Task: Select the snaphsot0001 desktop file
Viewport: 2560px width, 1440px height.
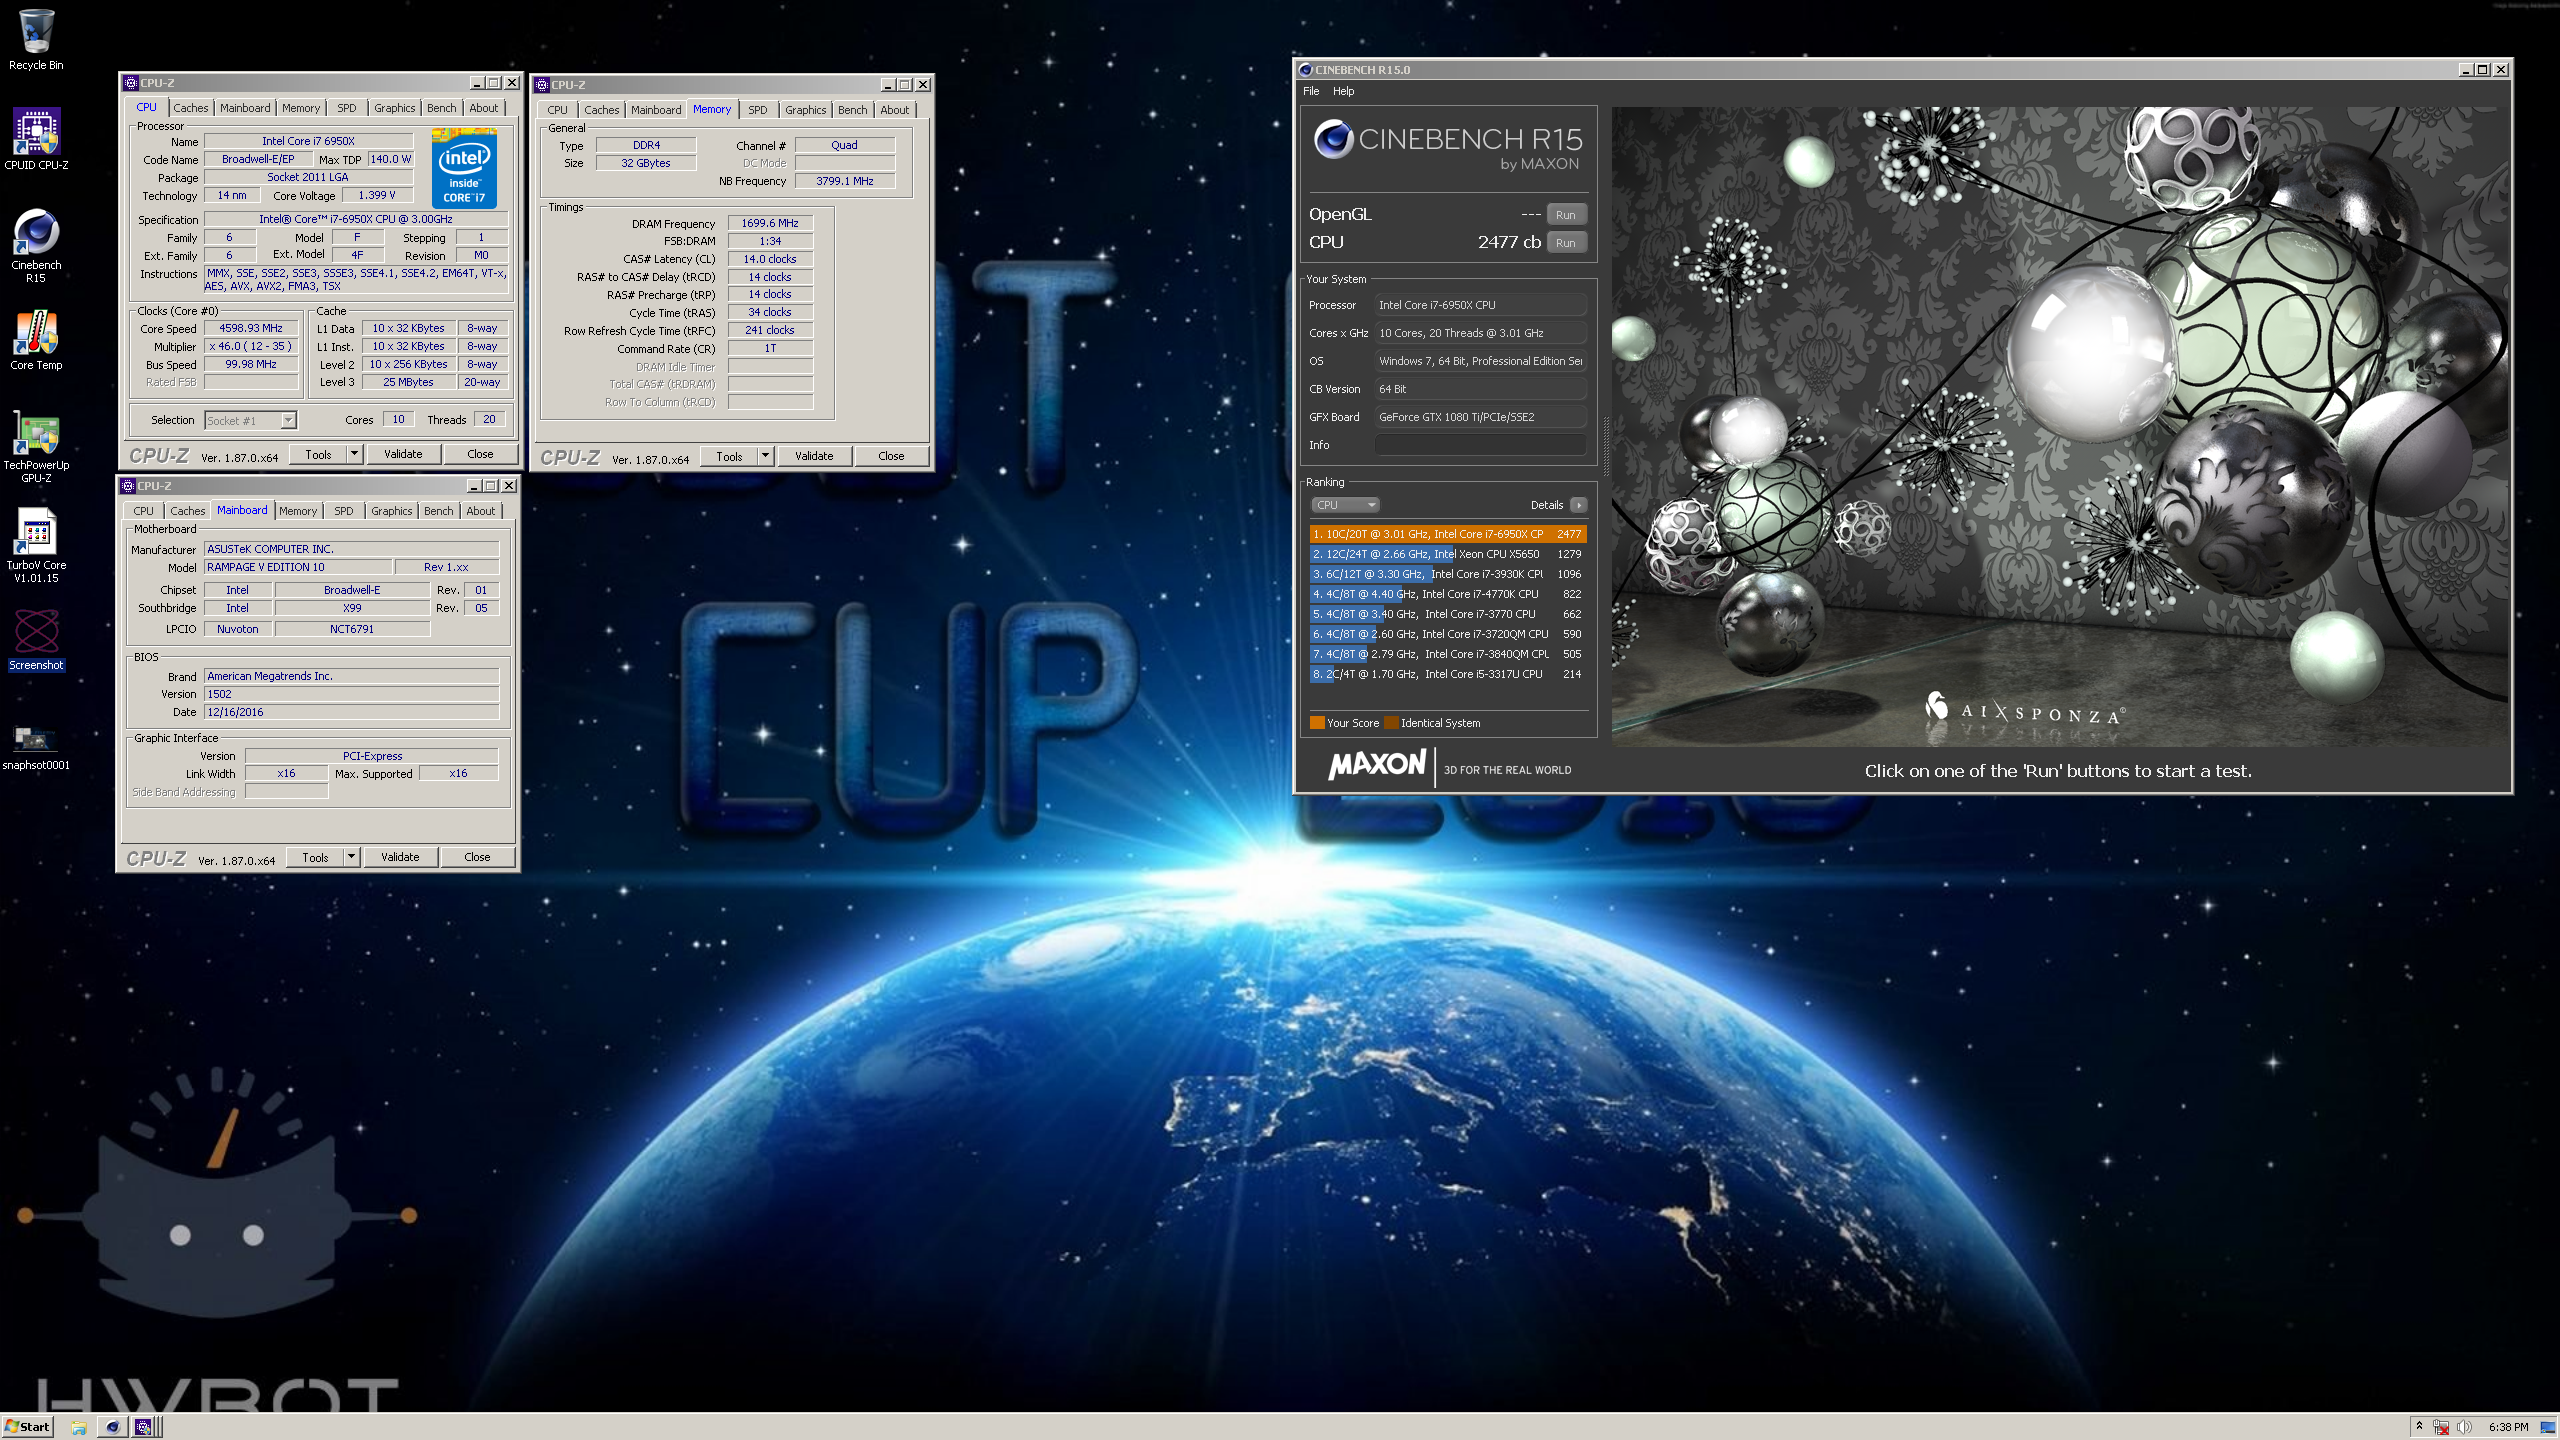Action: point(36,746)
